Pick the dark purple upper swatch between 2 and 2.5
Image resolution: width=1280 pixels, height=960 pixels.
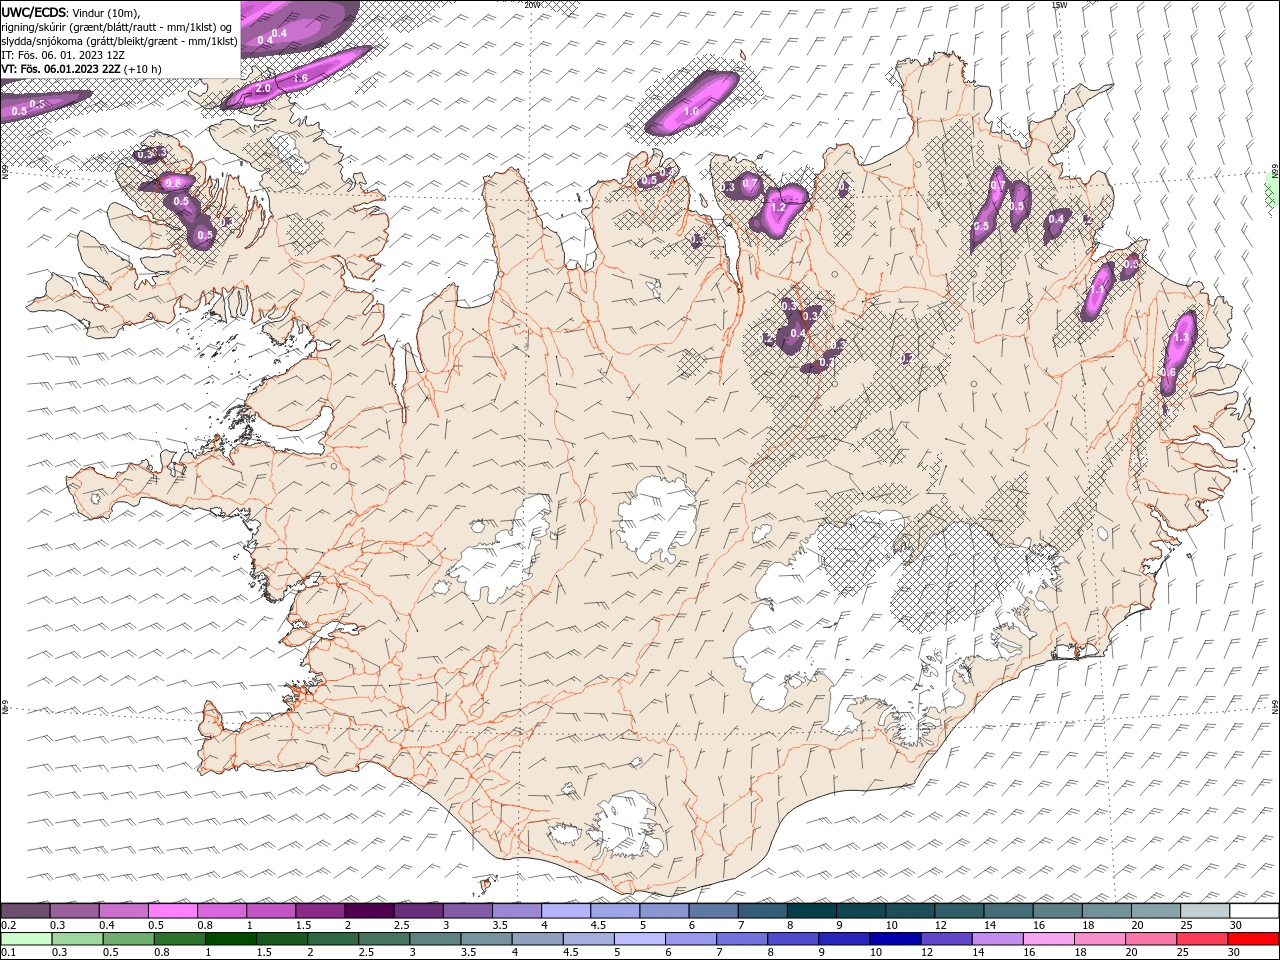coord(368,911)
